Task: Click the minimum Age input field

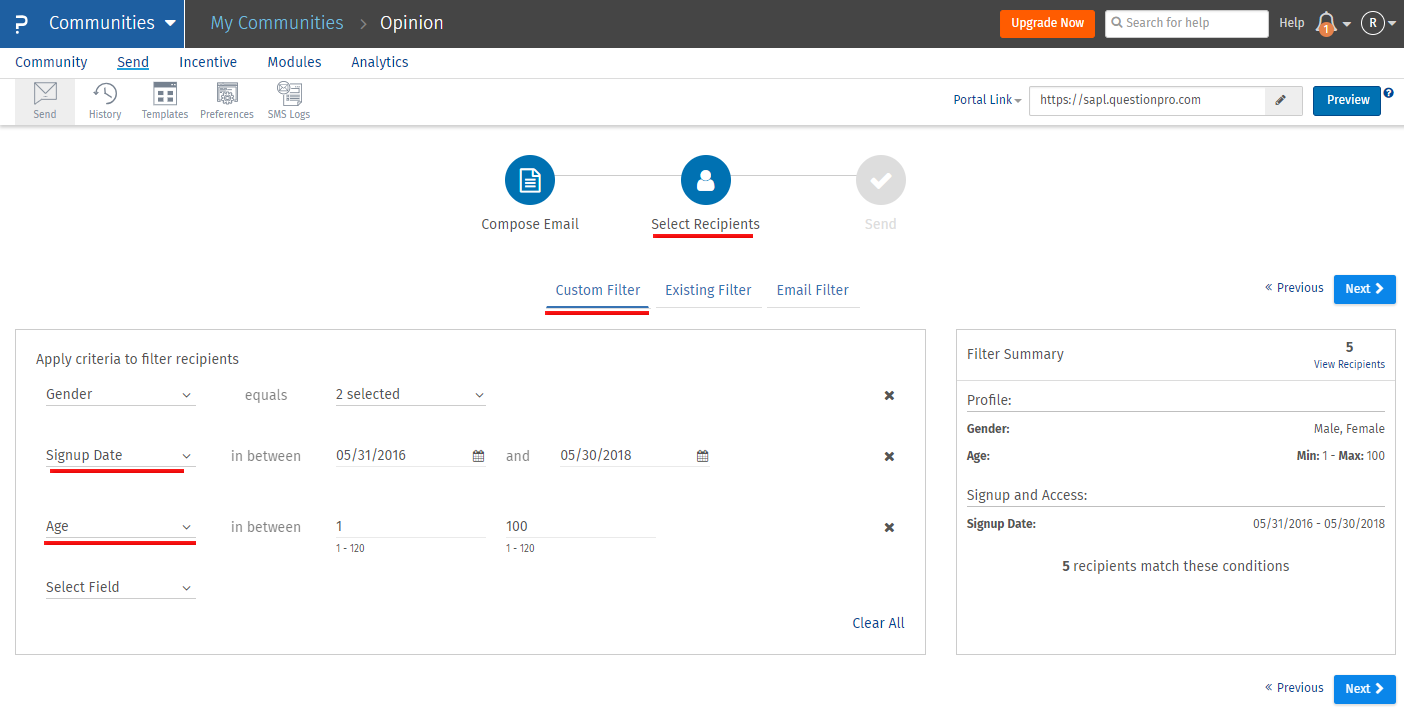Action: coord(410,527)
